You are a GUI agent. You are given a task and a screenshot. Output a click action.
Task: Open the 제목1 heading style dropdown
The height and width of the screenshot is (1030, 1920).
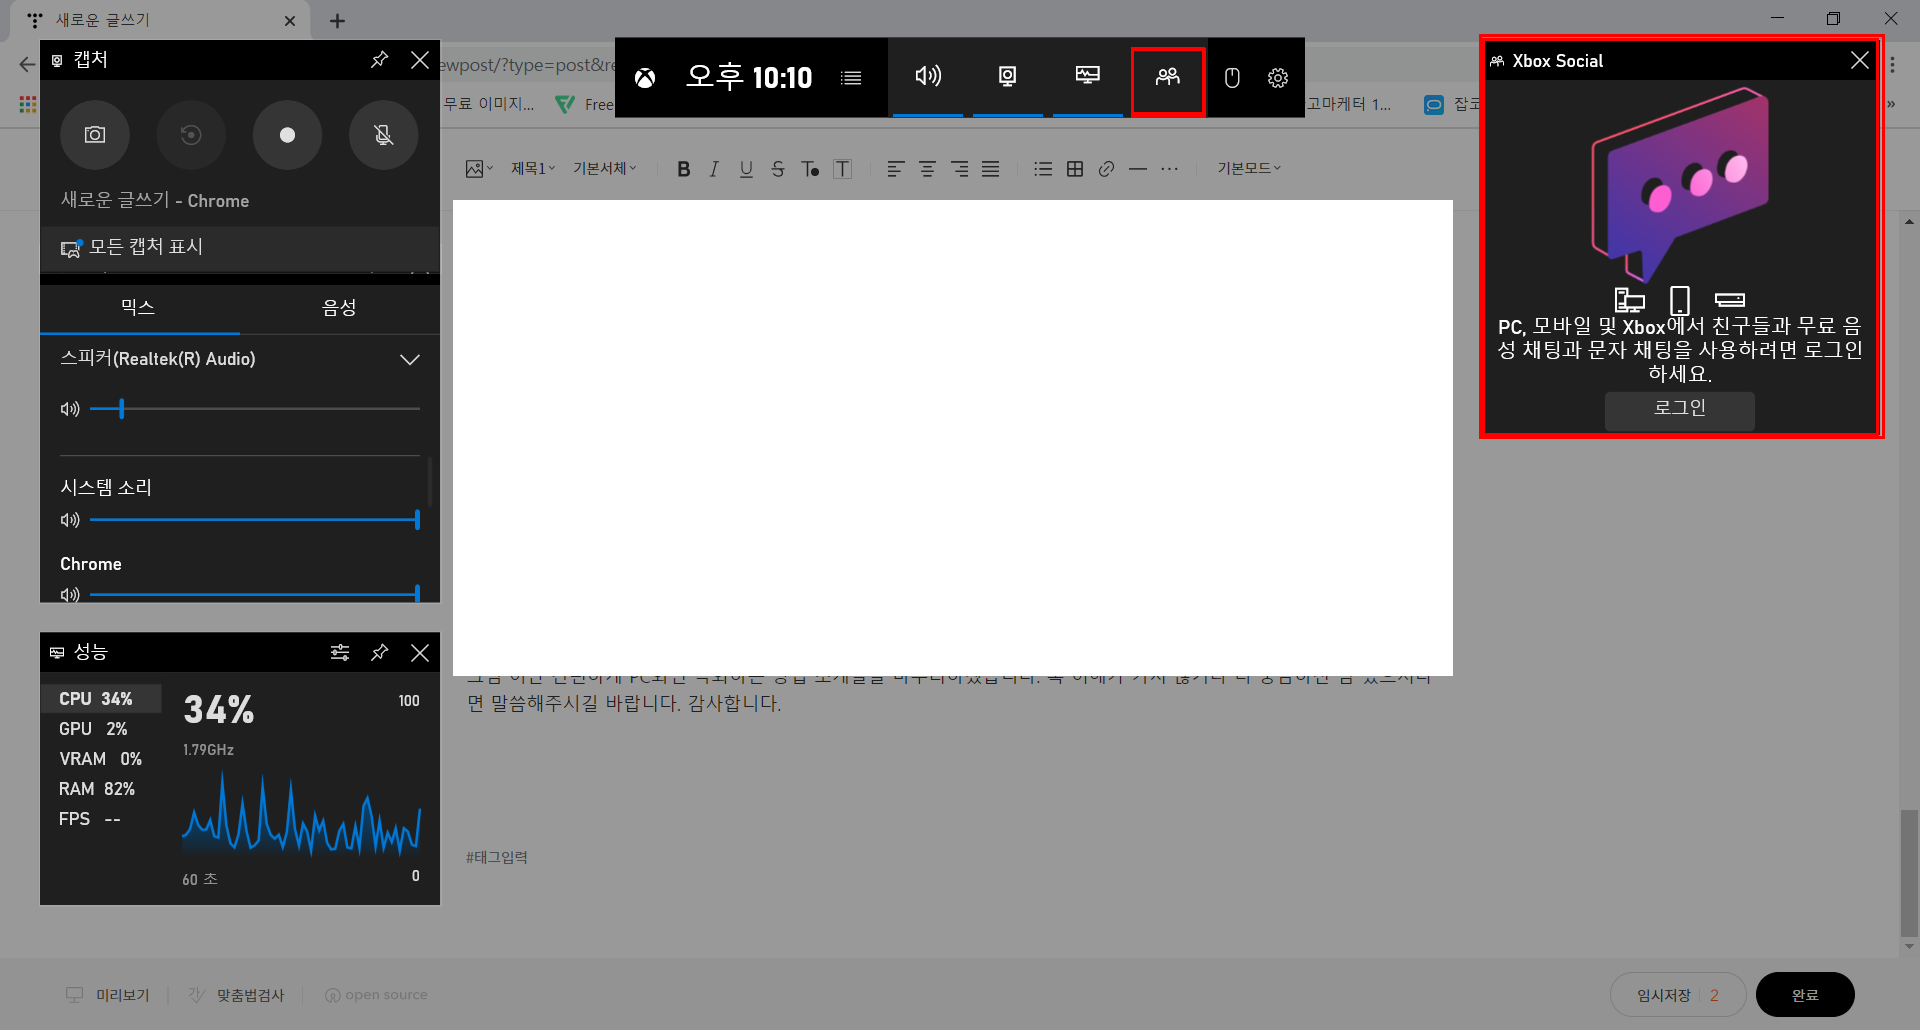[533, 169]
